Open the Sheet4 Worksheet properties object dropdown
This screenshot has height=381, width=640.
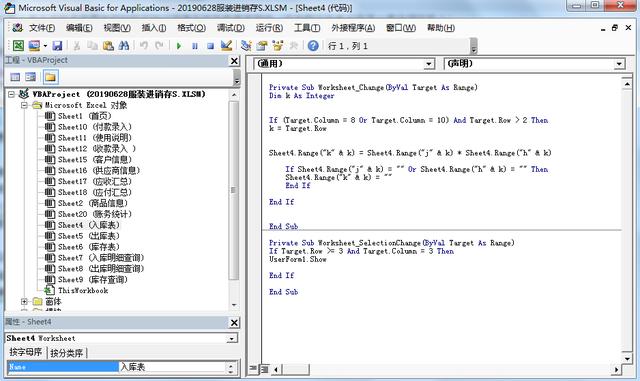(x=231, y=339)
